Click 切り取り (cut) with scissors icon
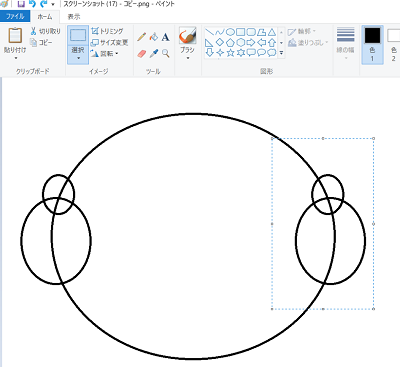Viewport: 400px width, 367px height. click(x=45, y=31)
